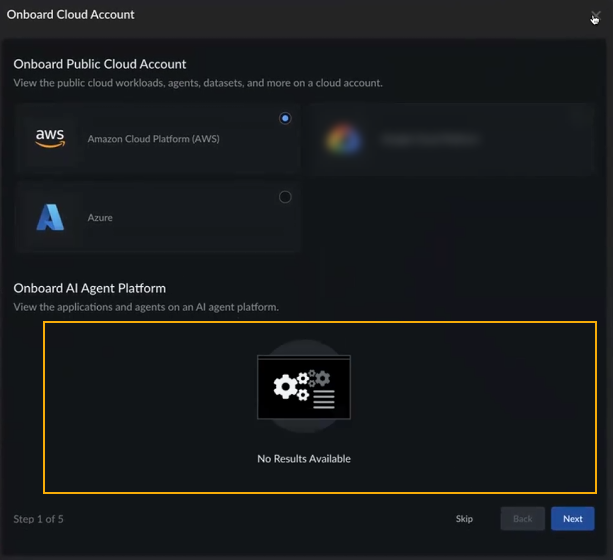
Task: Select the Amazon Cloud Platform radio button
Action: tap(285, 118)
